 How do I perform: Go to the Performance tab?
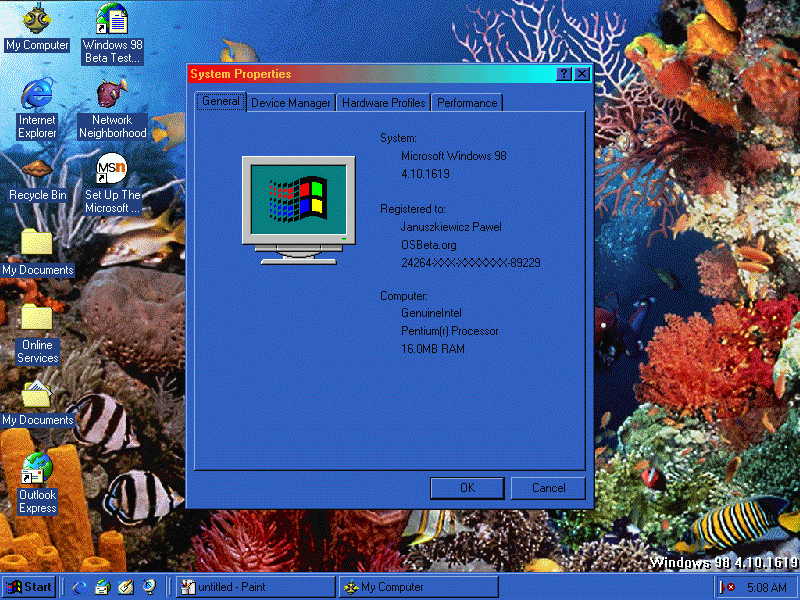click(467, 103)
